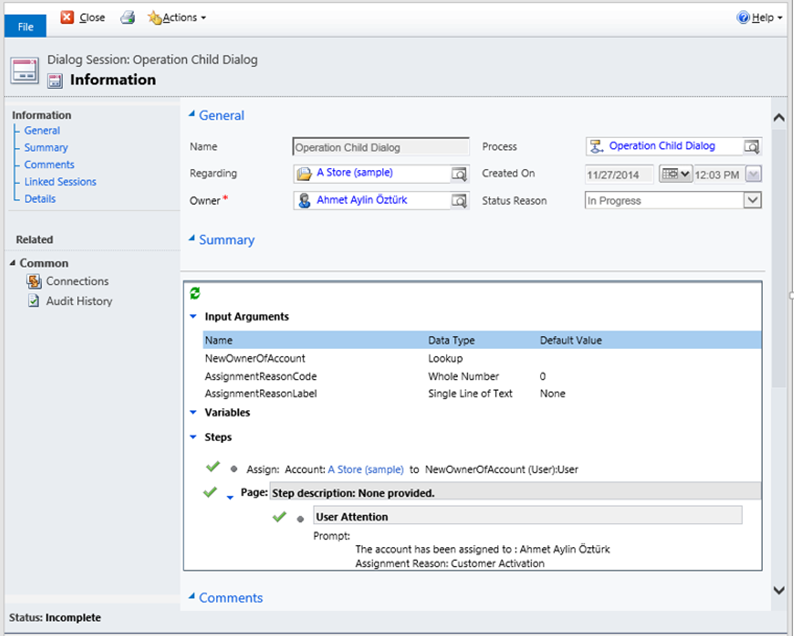Click the Print icon in toolbar
The height and width of the screenshot is (636, 794).
(x=128, y=18)
